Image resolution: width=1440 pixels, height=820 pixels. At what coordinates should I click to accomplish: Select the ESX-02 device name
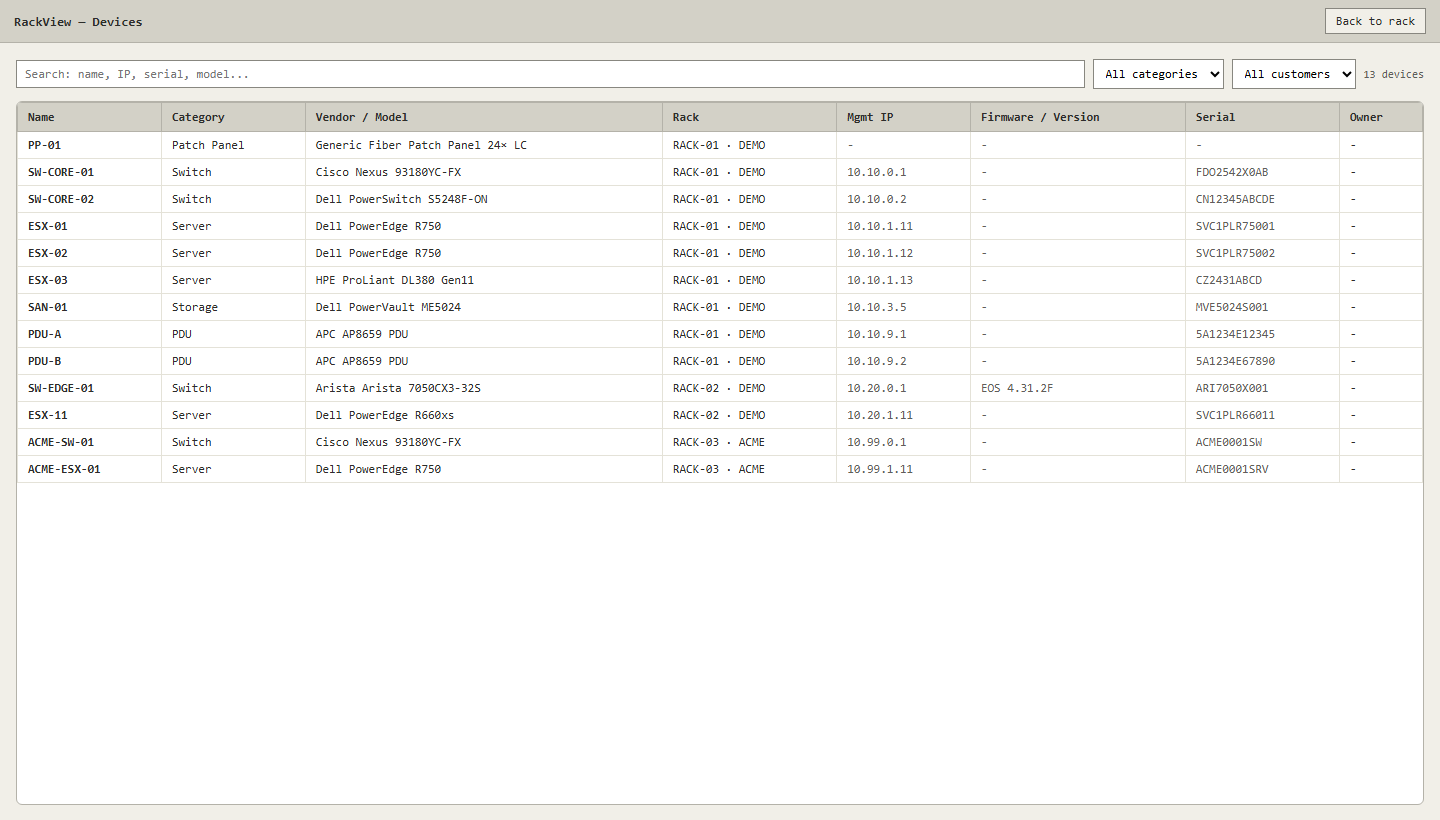click(x=48, y=253)
